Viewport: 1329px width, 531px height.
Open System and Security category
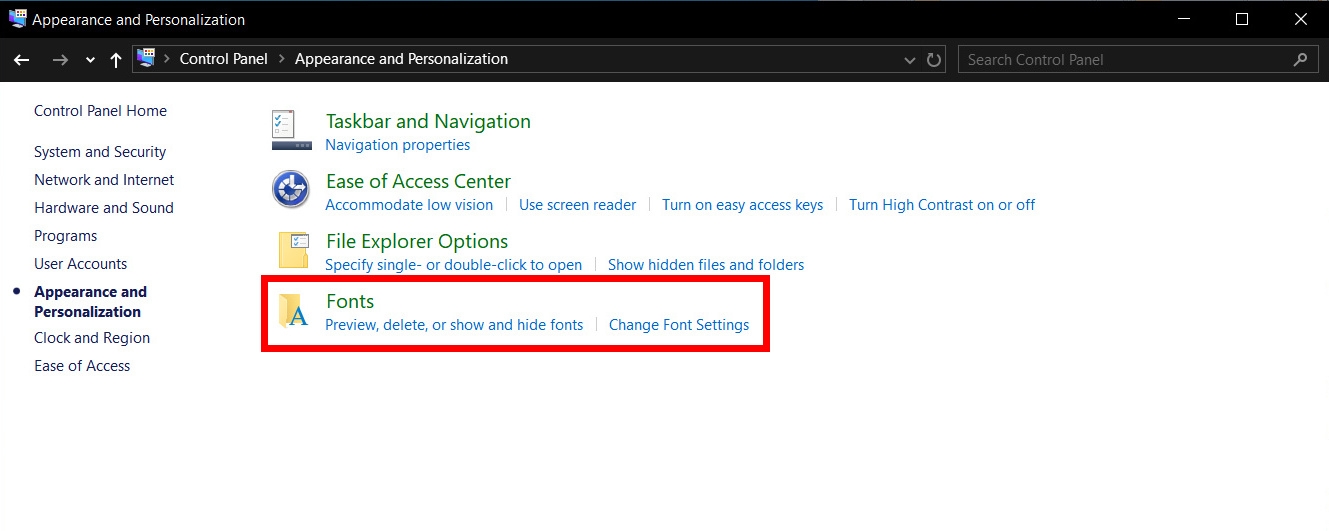coord(100,152)
